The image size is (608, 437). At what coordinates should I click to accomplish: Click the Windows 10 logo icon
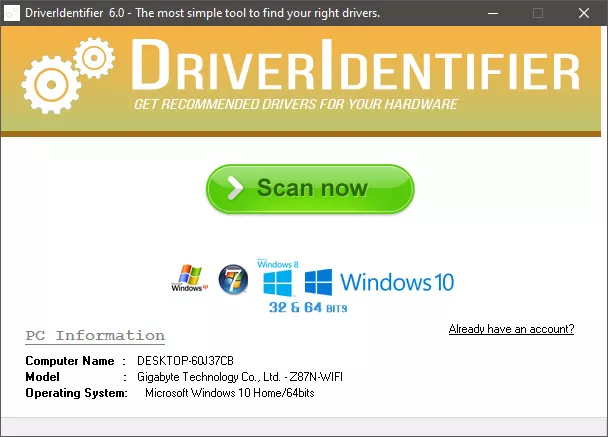click(x=379, y=282)
